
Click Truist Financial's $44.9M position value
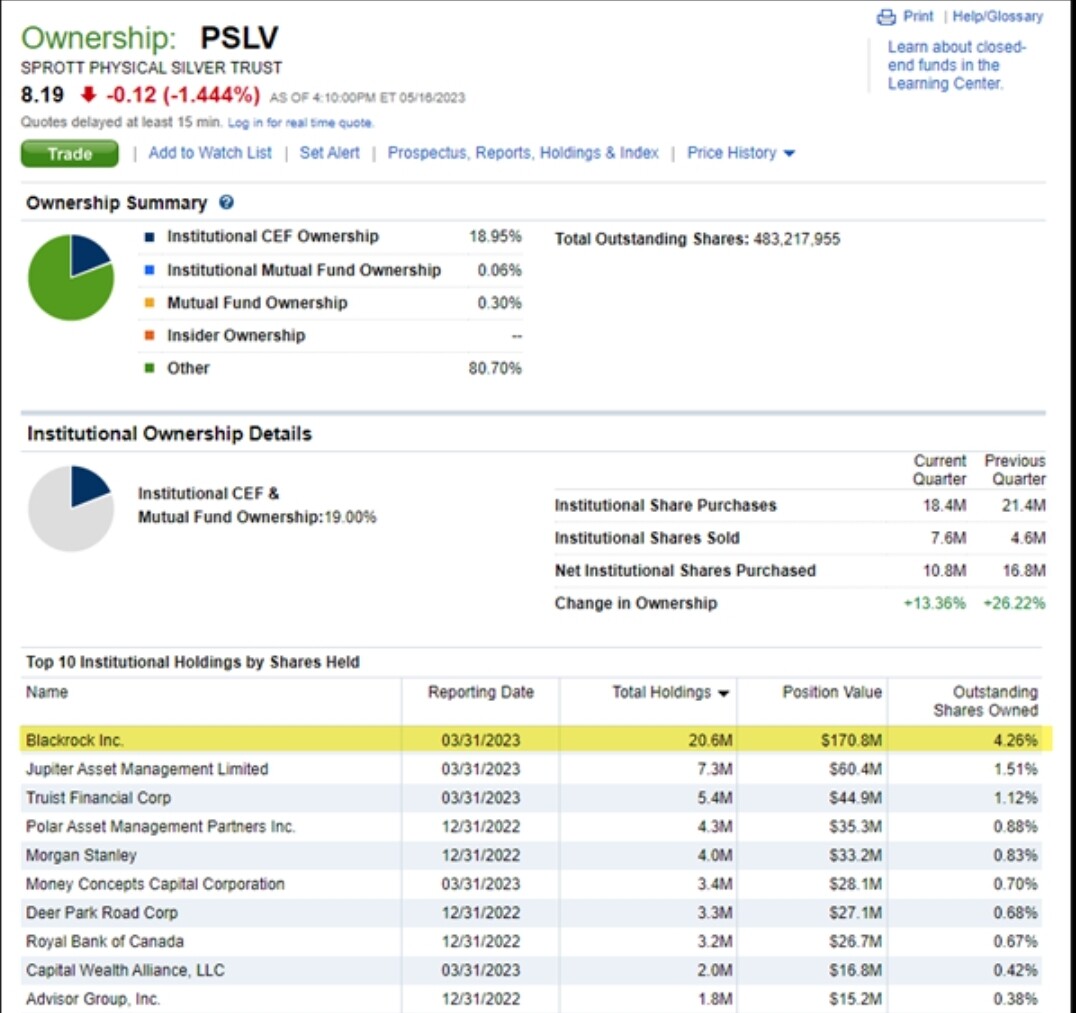point(855,797)
